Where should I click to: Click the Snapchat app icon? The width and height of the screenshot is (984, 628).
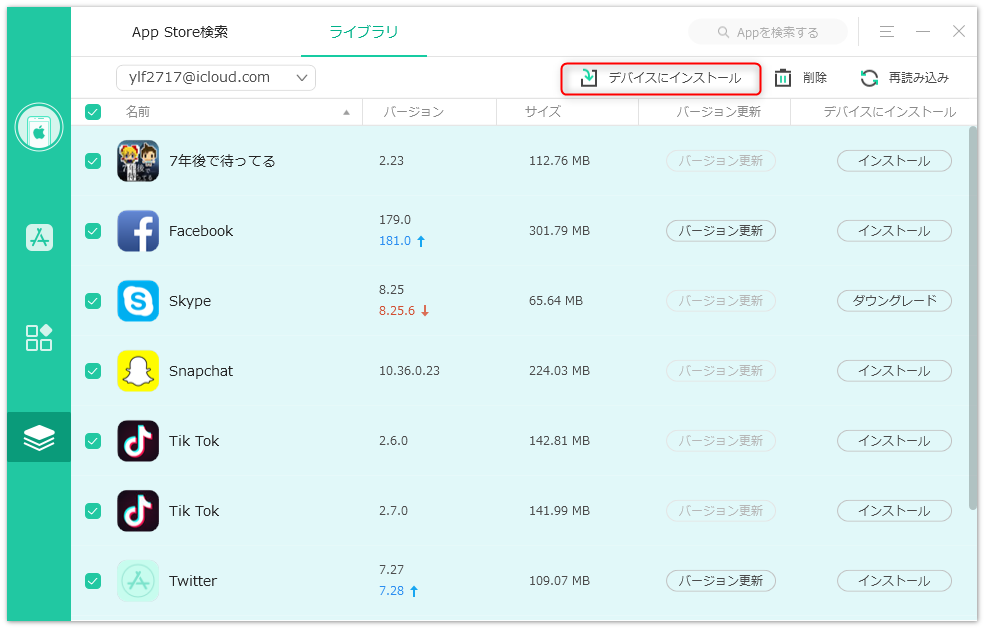click(x=138, y=371)
